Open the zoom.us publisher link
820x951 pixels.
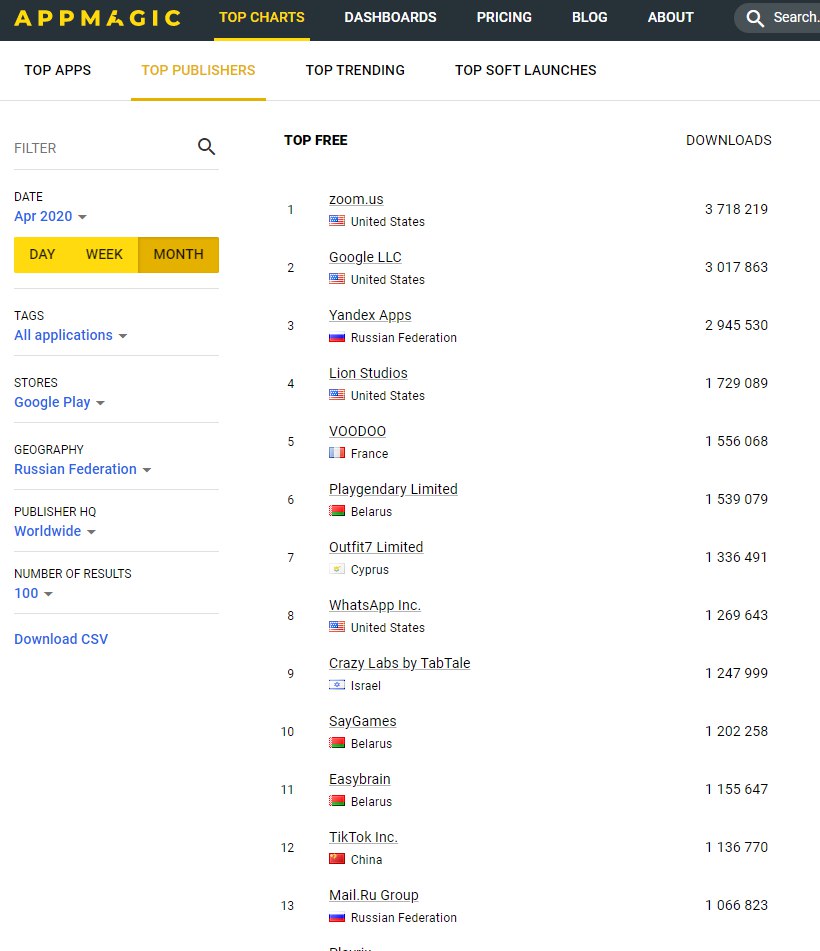click(356, 200)
